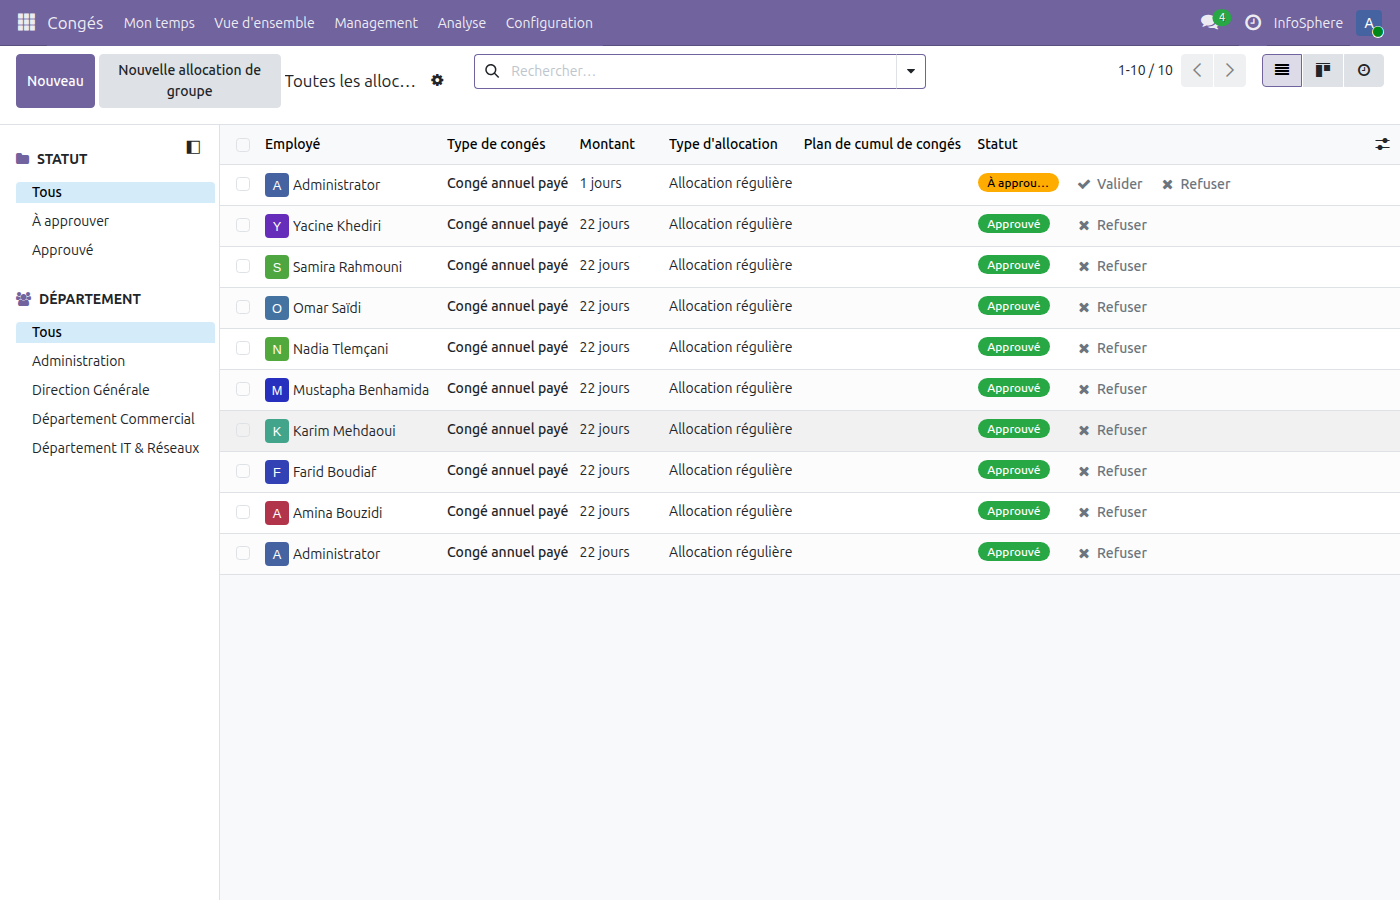Check the box for Omar Saïdi
This screenshot has height=900, width=1400.
pos(243,307)
